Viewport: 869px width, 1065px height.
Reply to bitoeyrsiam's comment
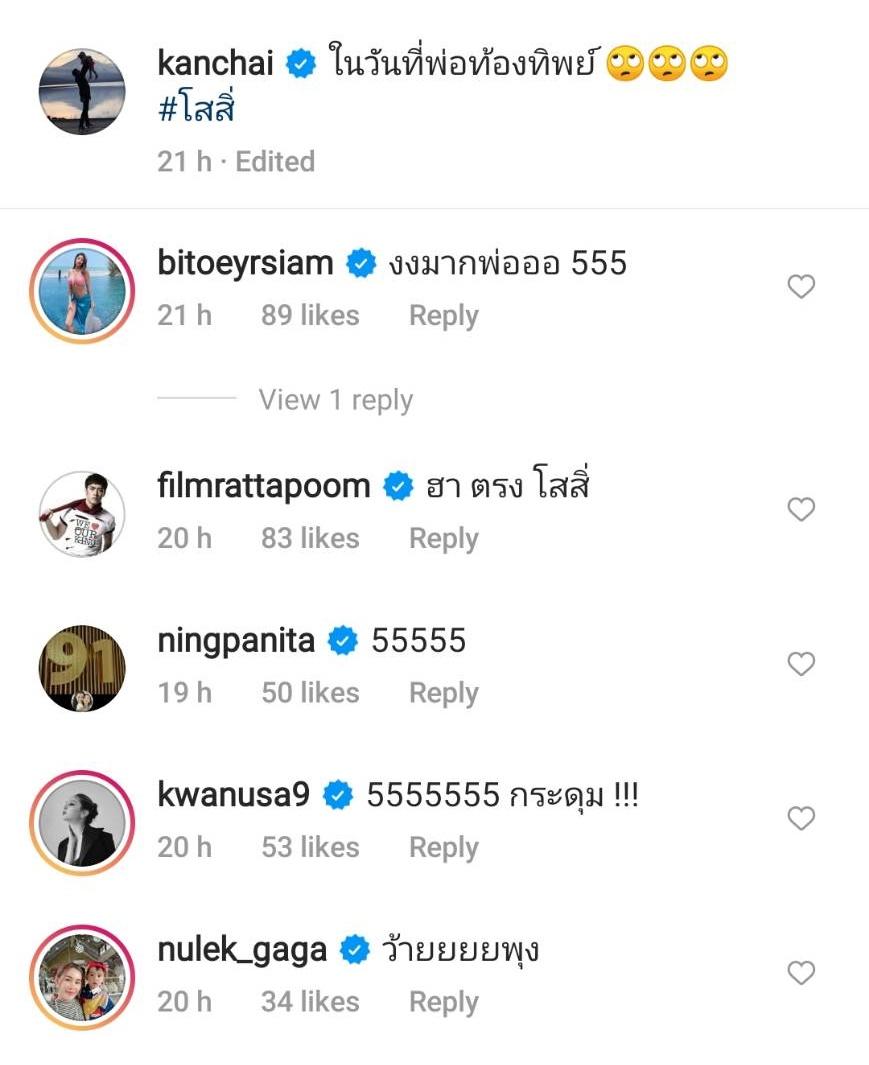click(443, 316)
